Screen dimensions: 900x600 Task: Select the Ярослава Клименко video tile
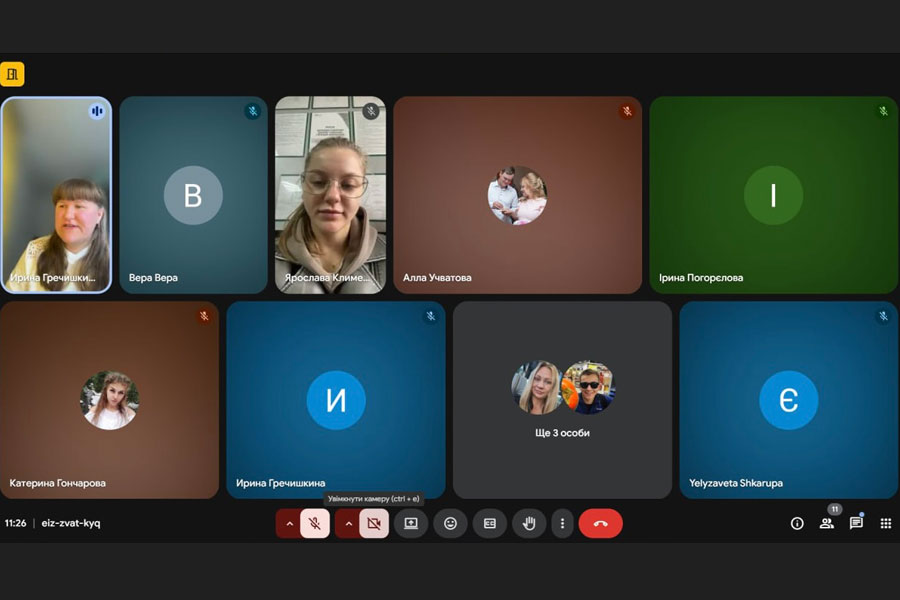(x=331, y=195)
